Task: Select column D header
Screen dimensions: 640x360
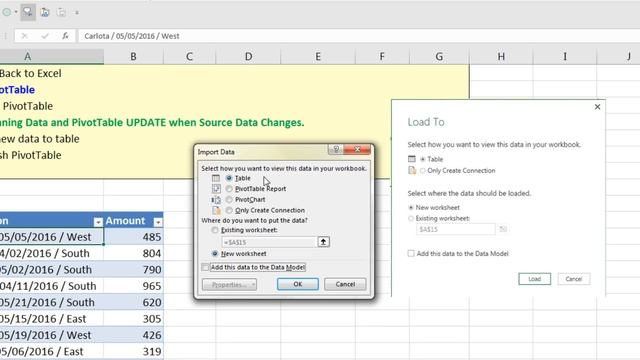Action: [x=248, y=56]
